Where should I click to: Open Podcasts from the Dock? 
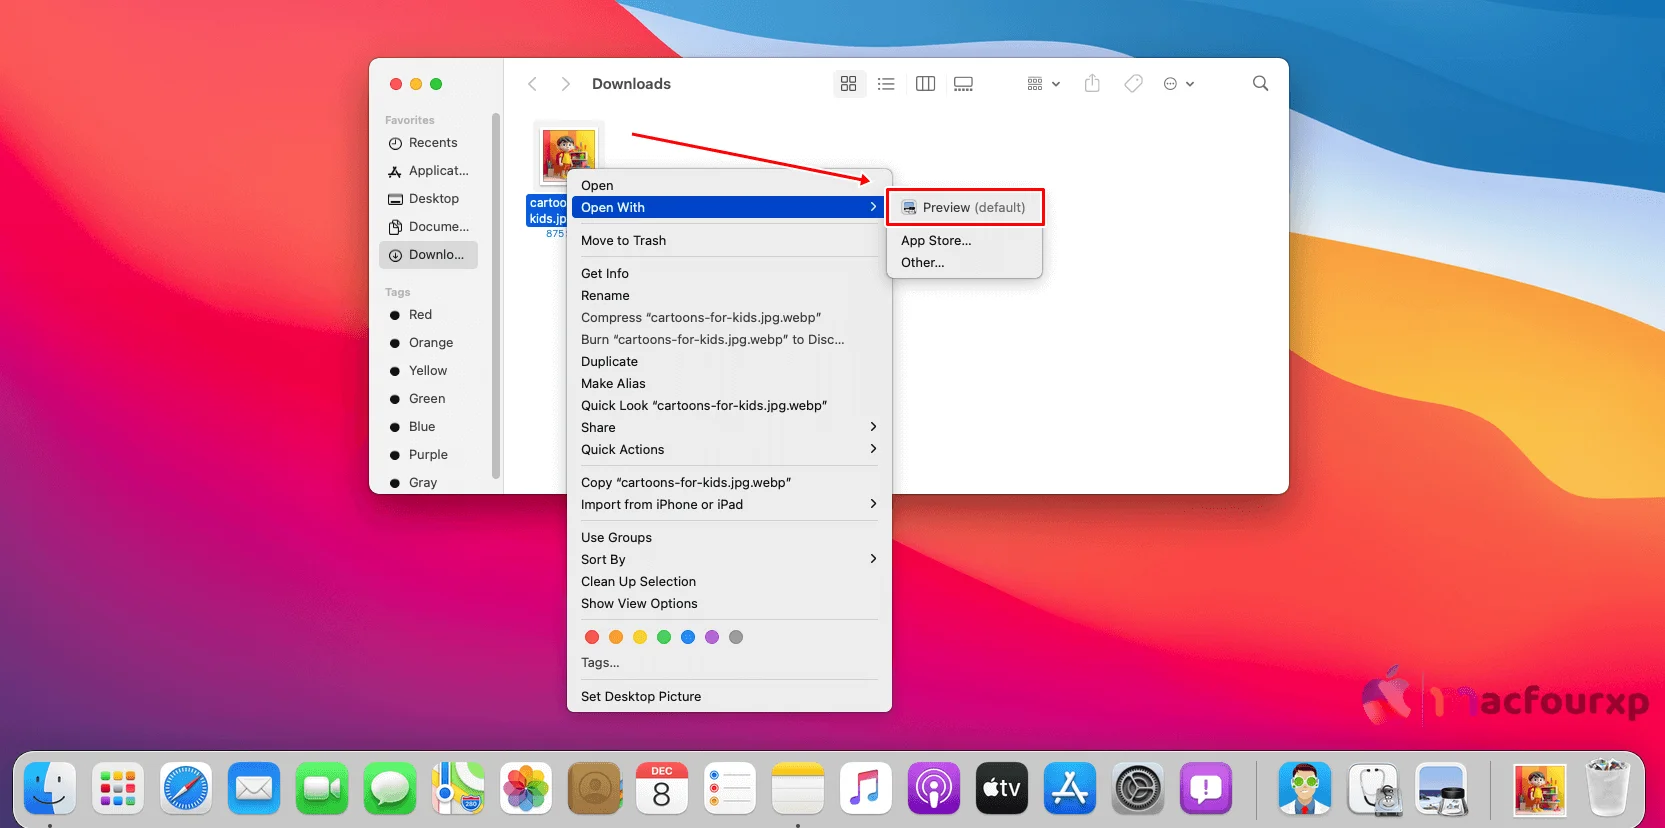pyautogui.click(x=934, y=789)
